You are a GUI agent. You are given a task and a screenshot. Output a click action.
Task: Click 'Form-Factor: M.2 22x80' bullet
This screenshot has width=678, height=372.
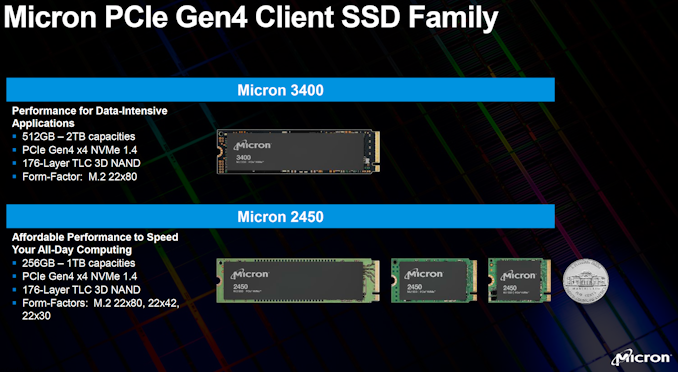[80, 176]
